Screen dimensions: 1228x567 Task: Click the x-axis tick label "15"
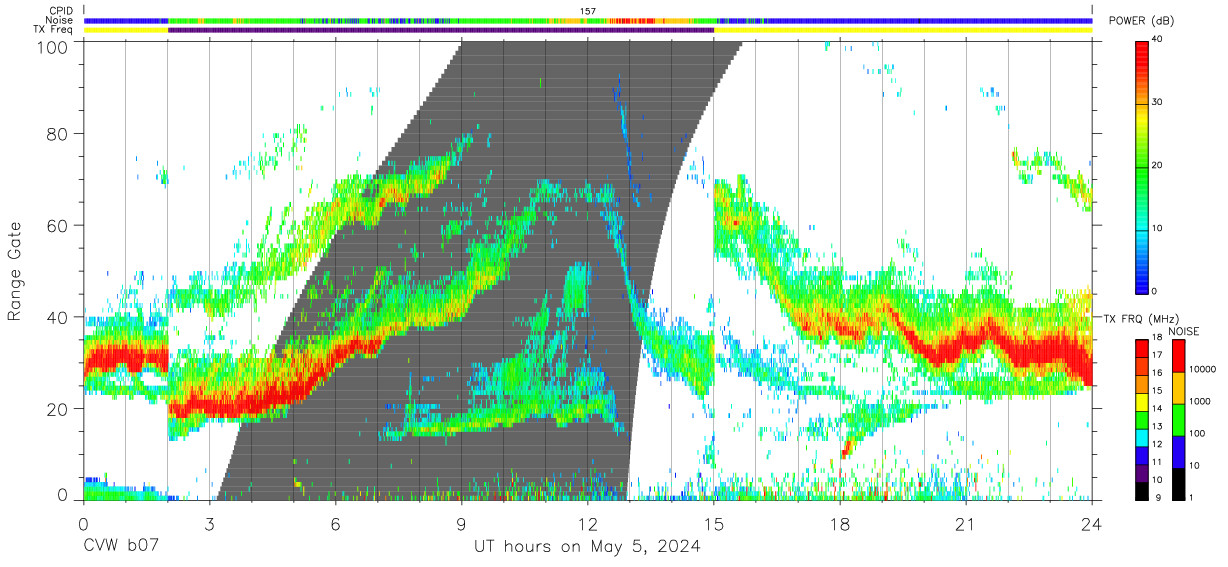(x=714, y=524)
